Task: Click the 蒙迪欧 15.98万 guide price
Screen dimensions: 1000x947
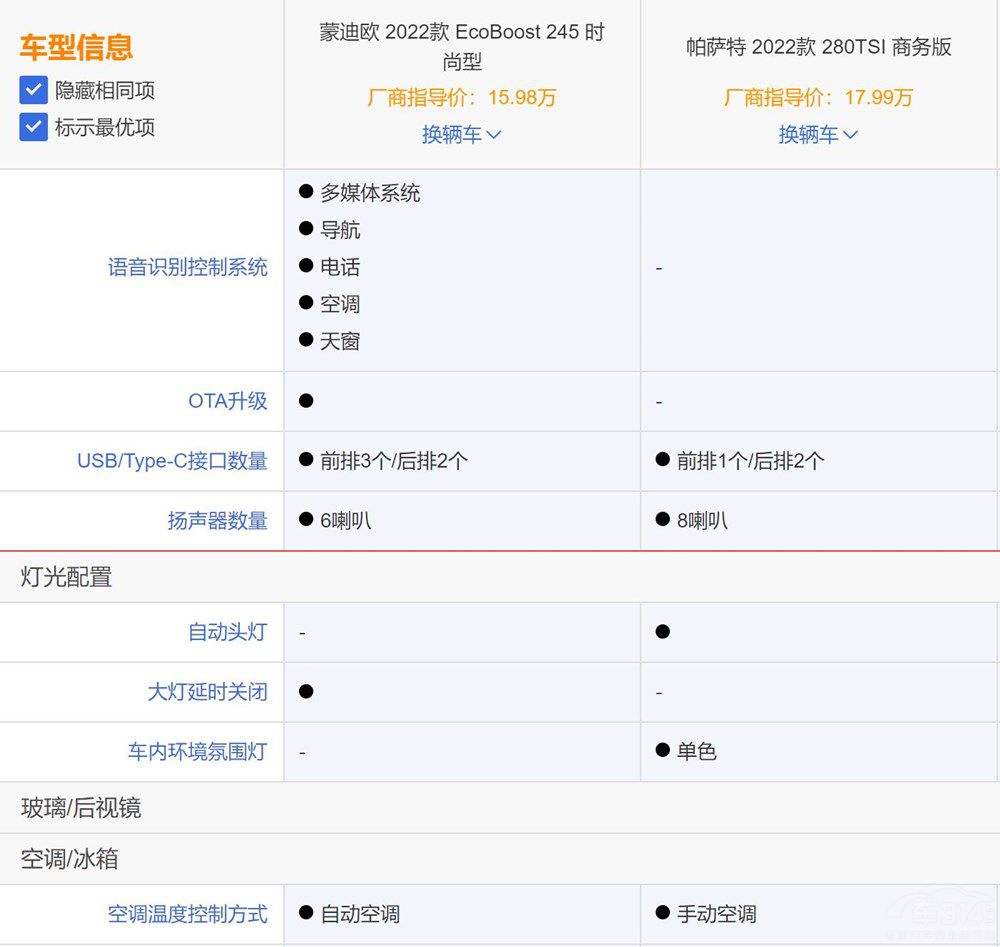Action: (461, 98)
